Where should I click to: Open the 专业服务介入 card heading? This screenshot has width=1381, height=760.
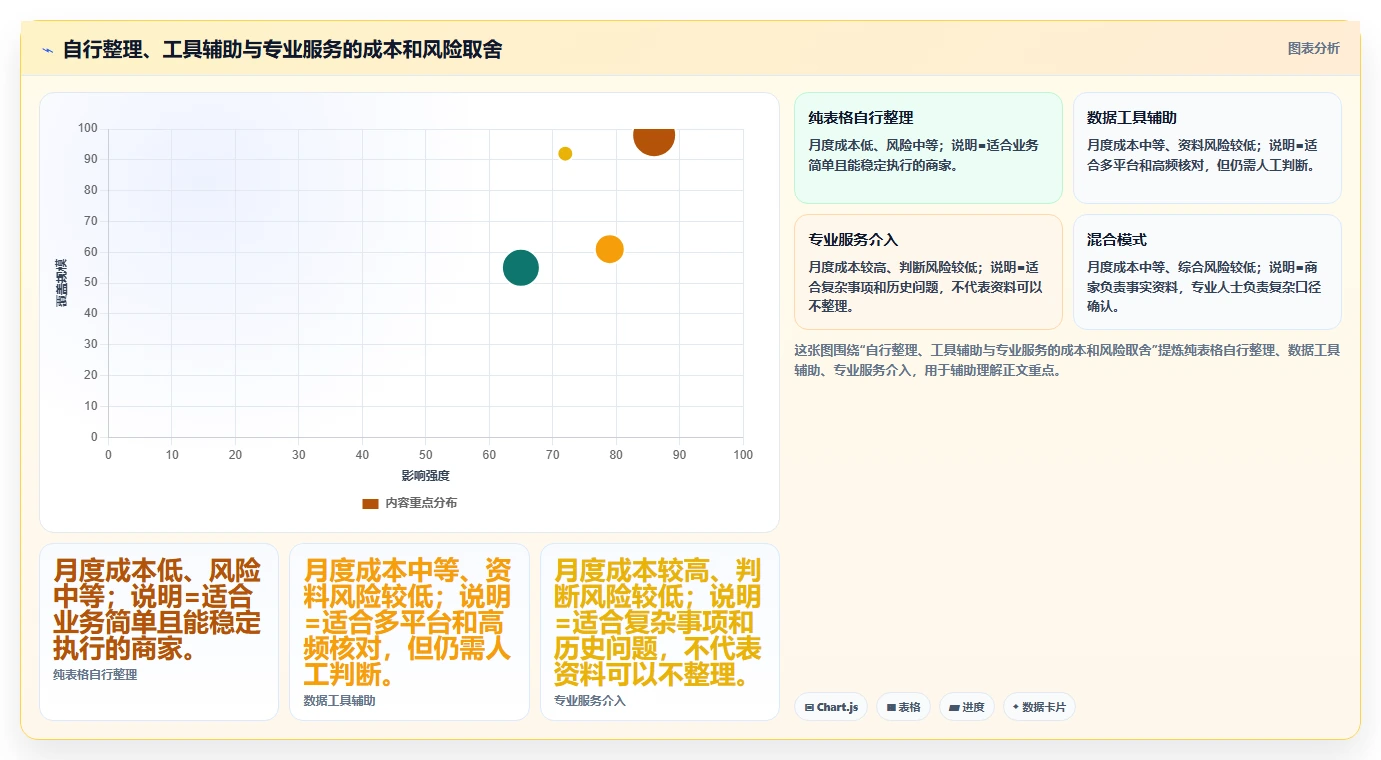click(853, 240)
